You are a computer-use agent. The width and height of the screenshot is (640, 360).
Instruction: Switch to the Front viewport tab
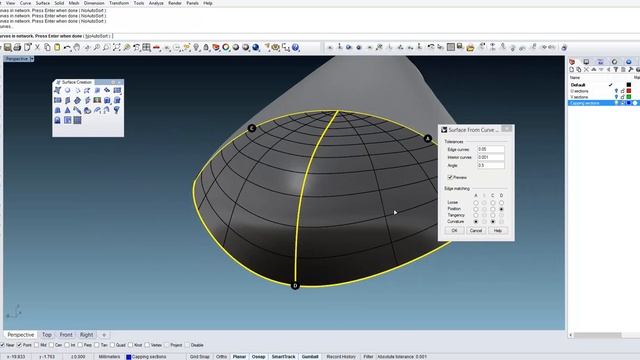(66, 335)
